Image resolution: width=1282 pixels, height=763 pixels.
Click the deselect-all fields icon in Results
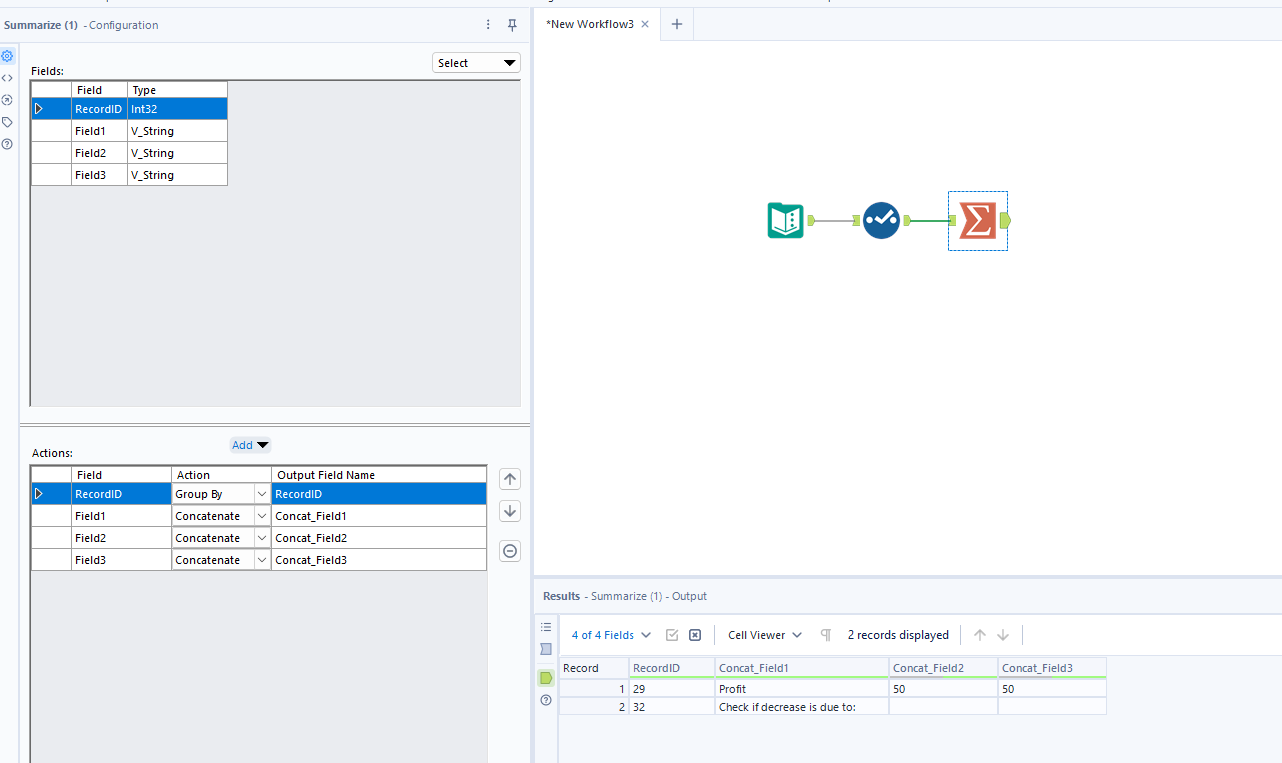(x=694, y=634)
